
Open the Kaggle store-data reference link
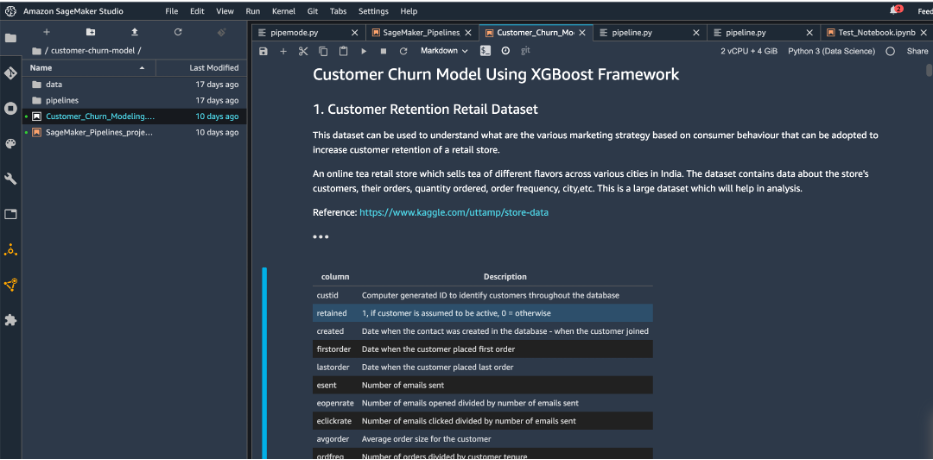[454, 212]
